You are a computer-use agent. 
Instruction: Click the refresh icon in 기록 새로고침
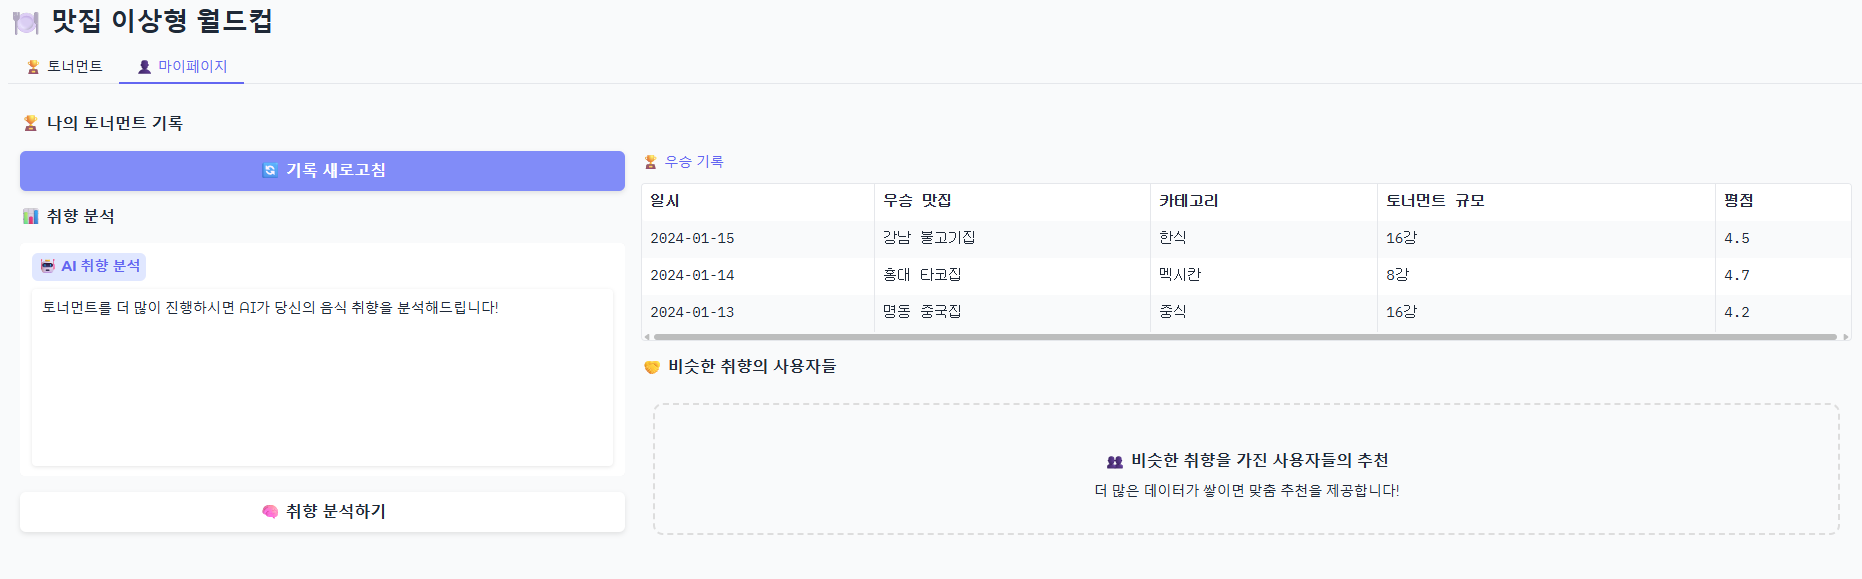pyautogui.click(x=269, y=170)
